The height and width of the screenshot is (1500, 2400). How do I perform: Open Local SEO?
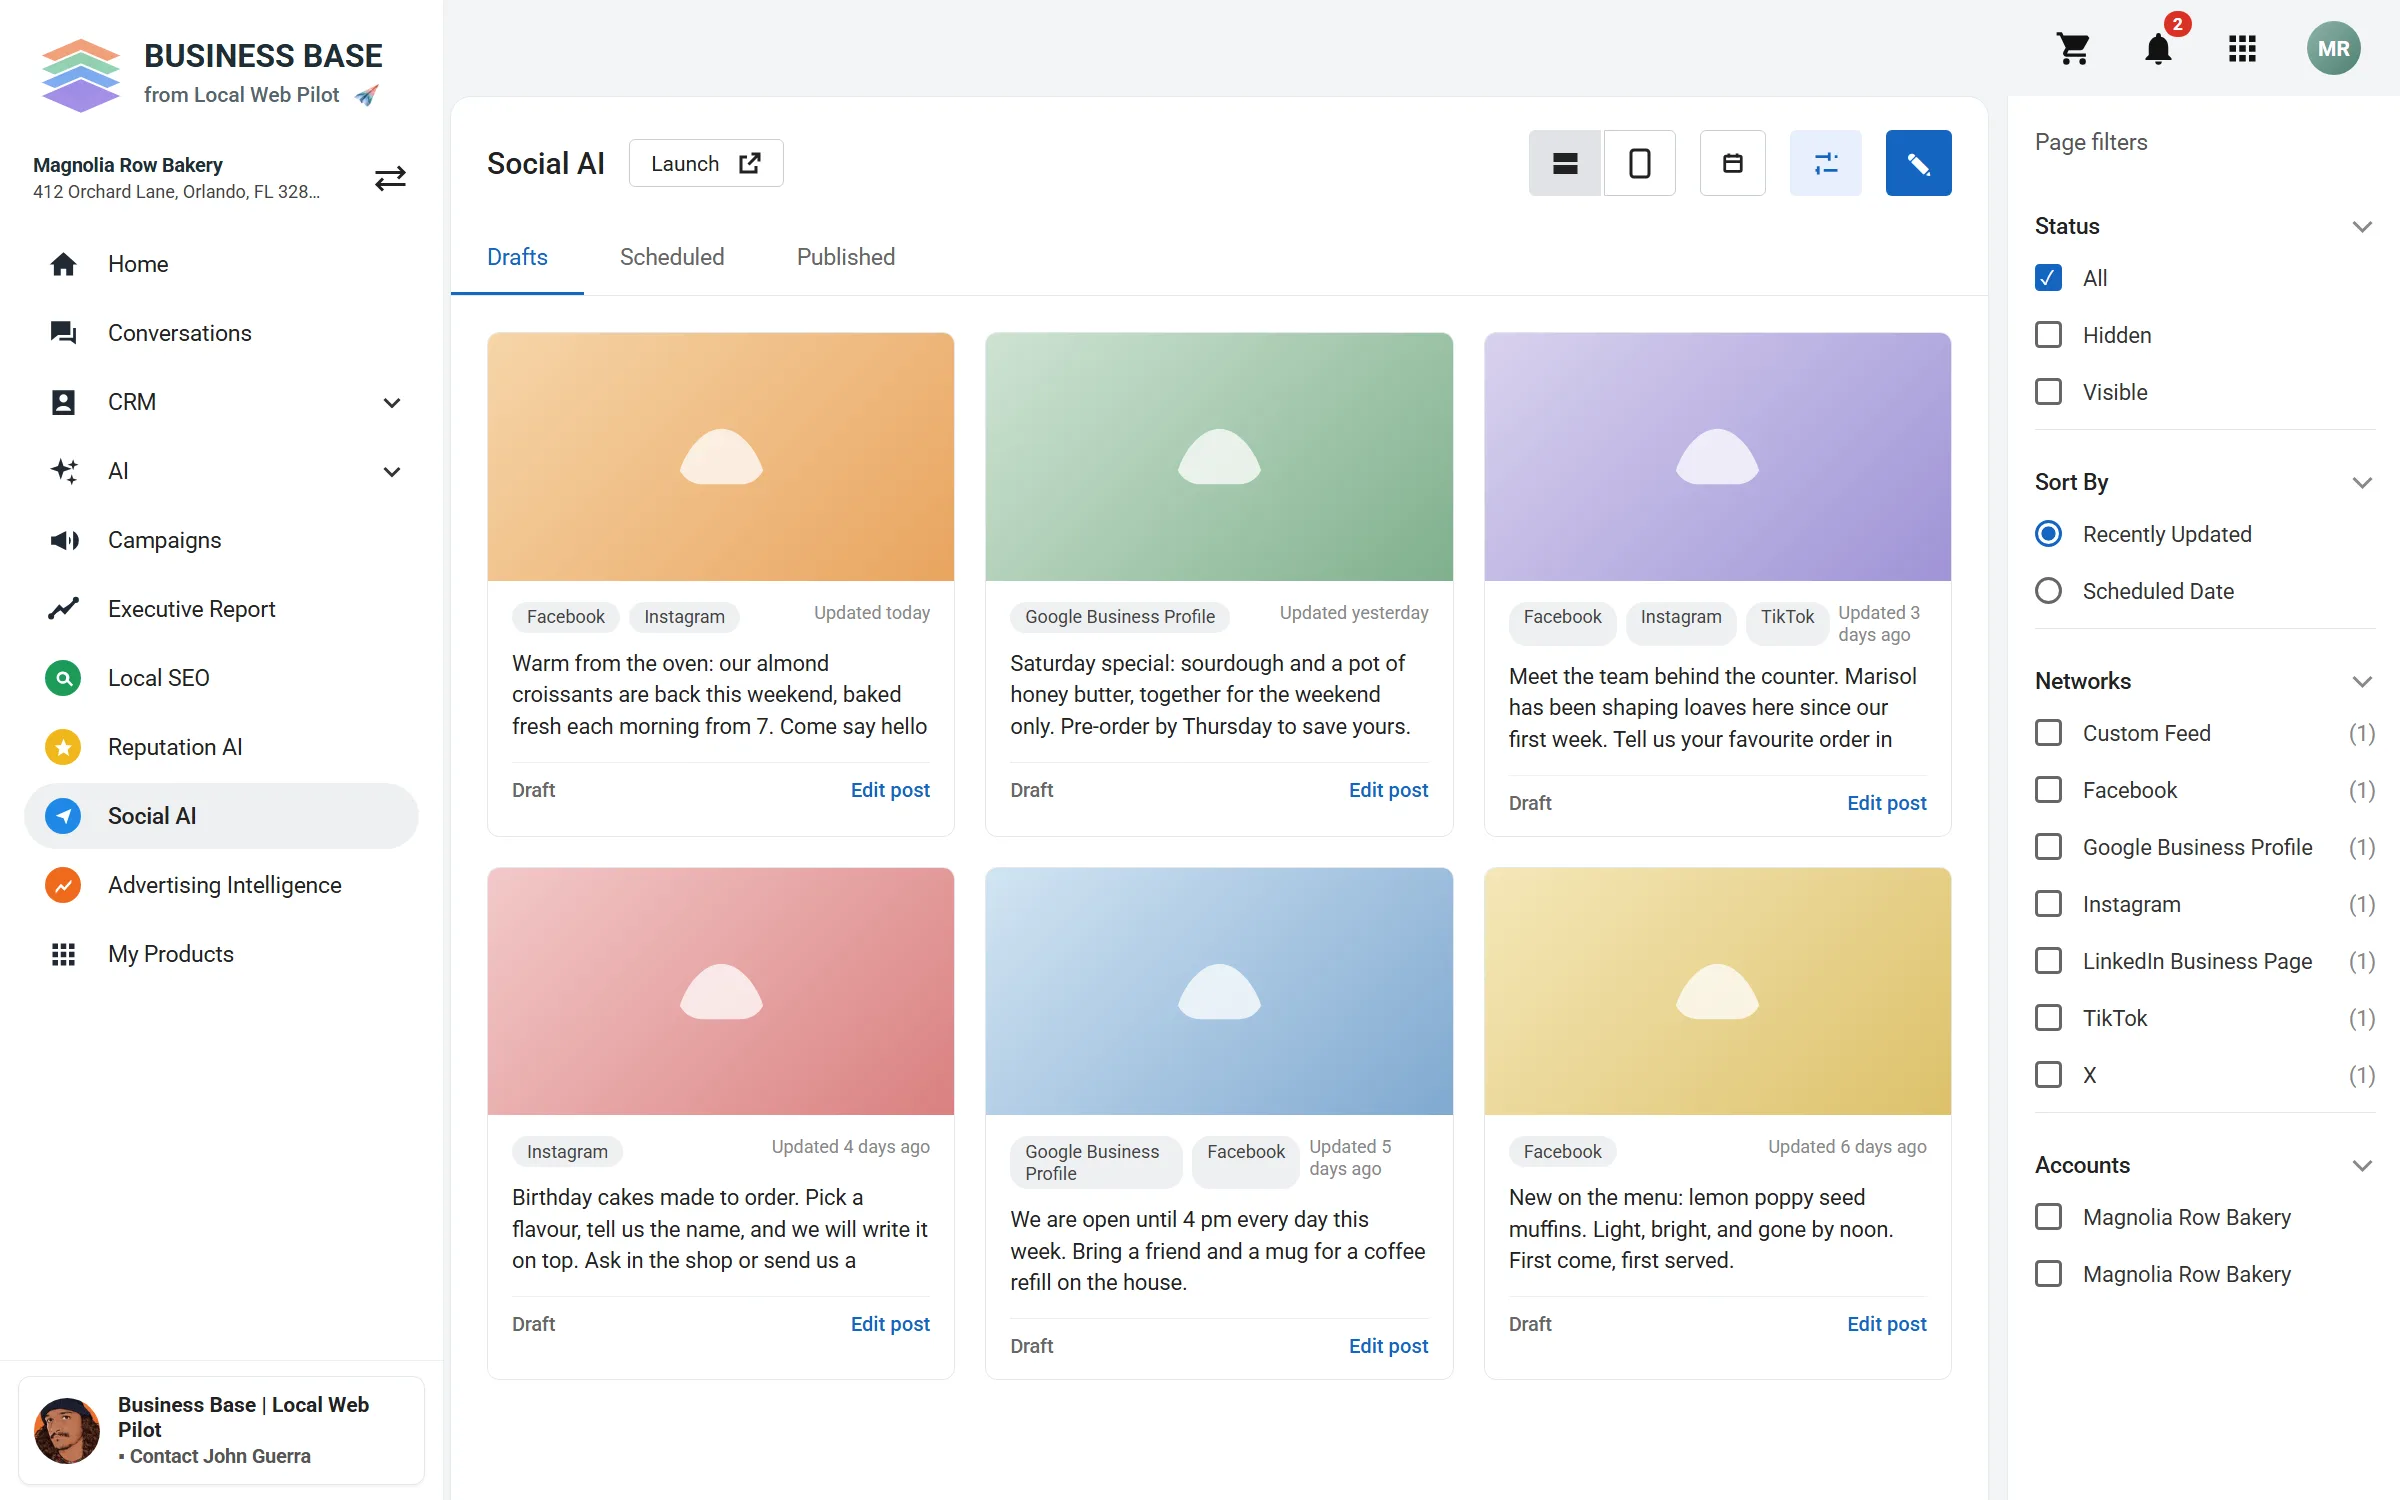221,678
